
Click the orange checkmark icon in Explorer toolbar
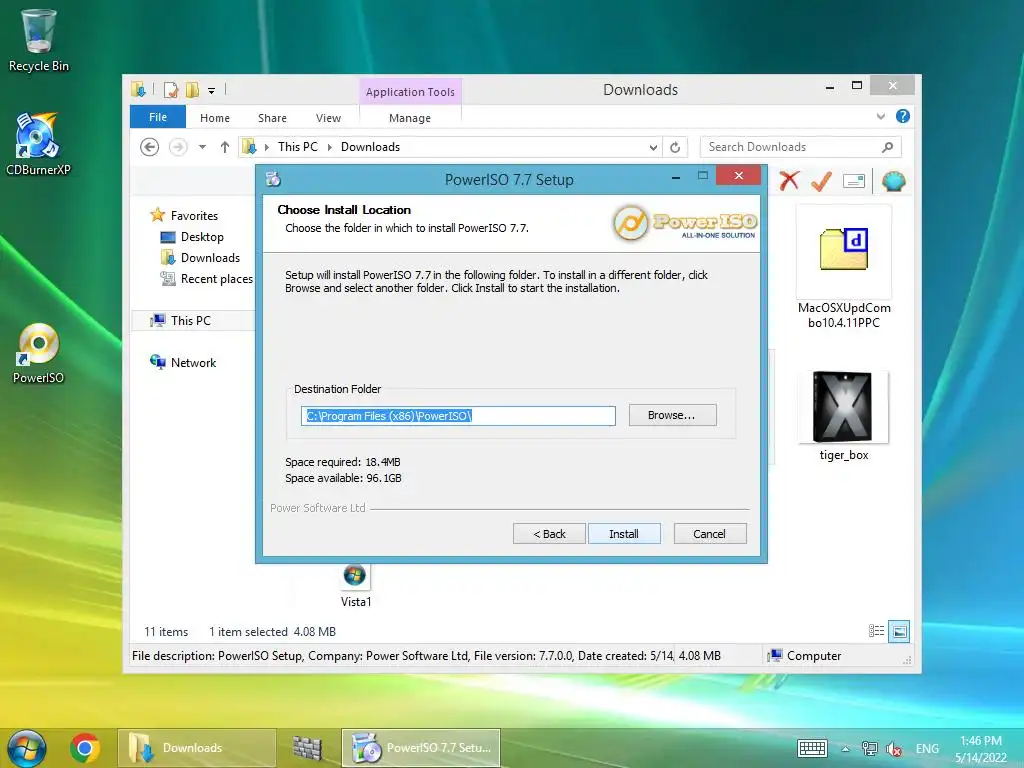click(821, 181)
